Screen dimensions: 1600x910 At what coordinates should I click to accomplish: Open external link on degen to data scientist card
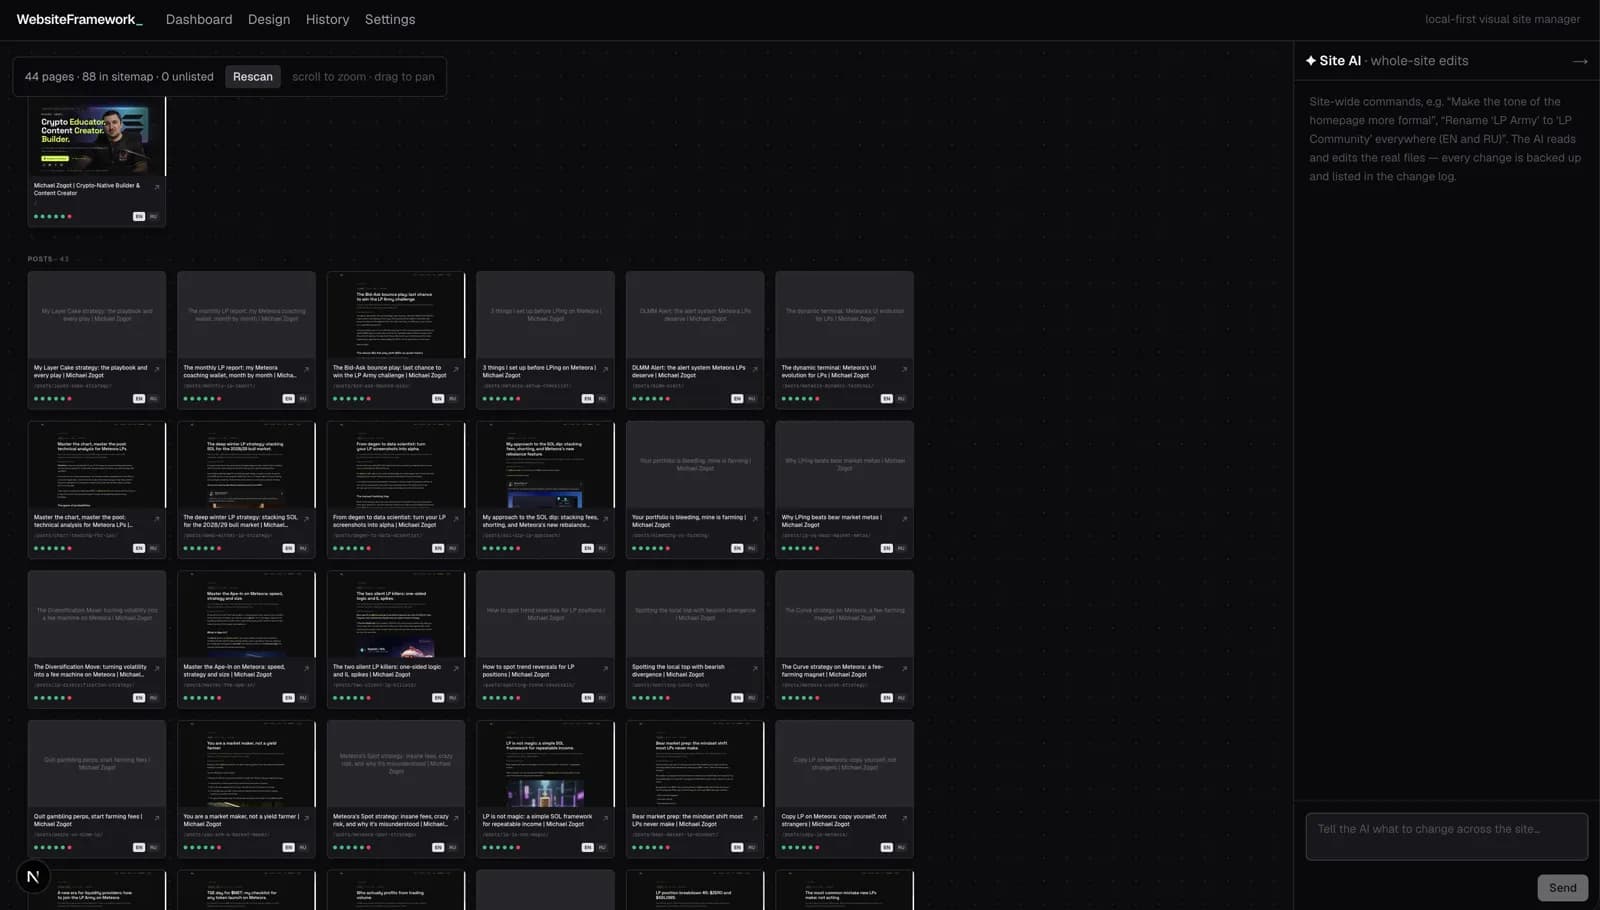point(456,519)
